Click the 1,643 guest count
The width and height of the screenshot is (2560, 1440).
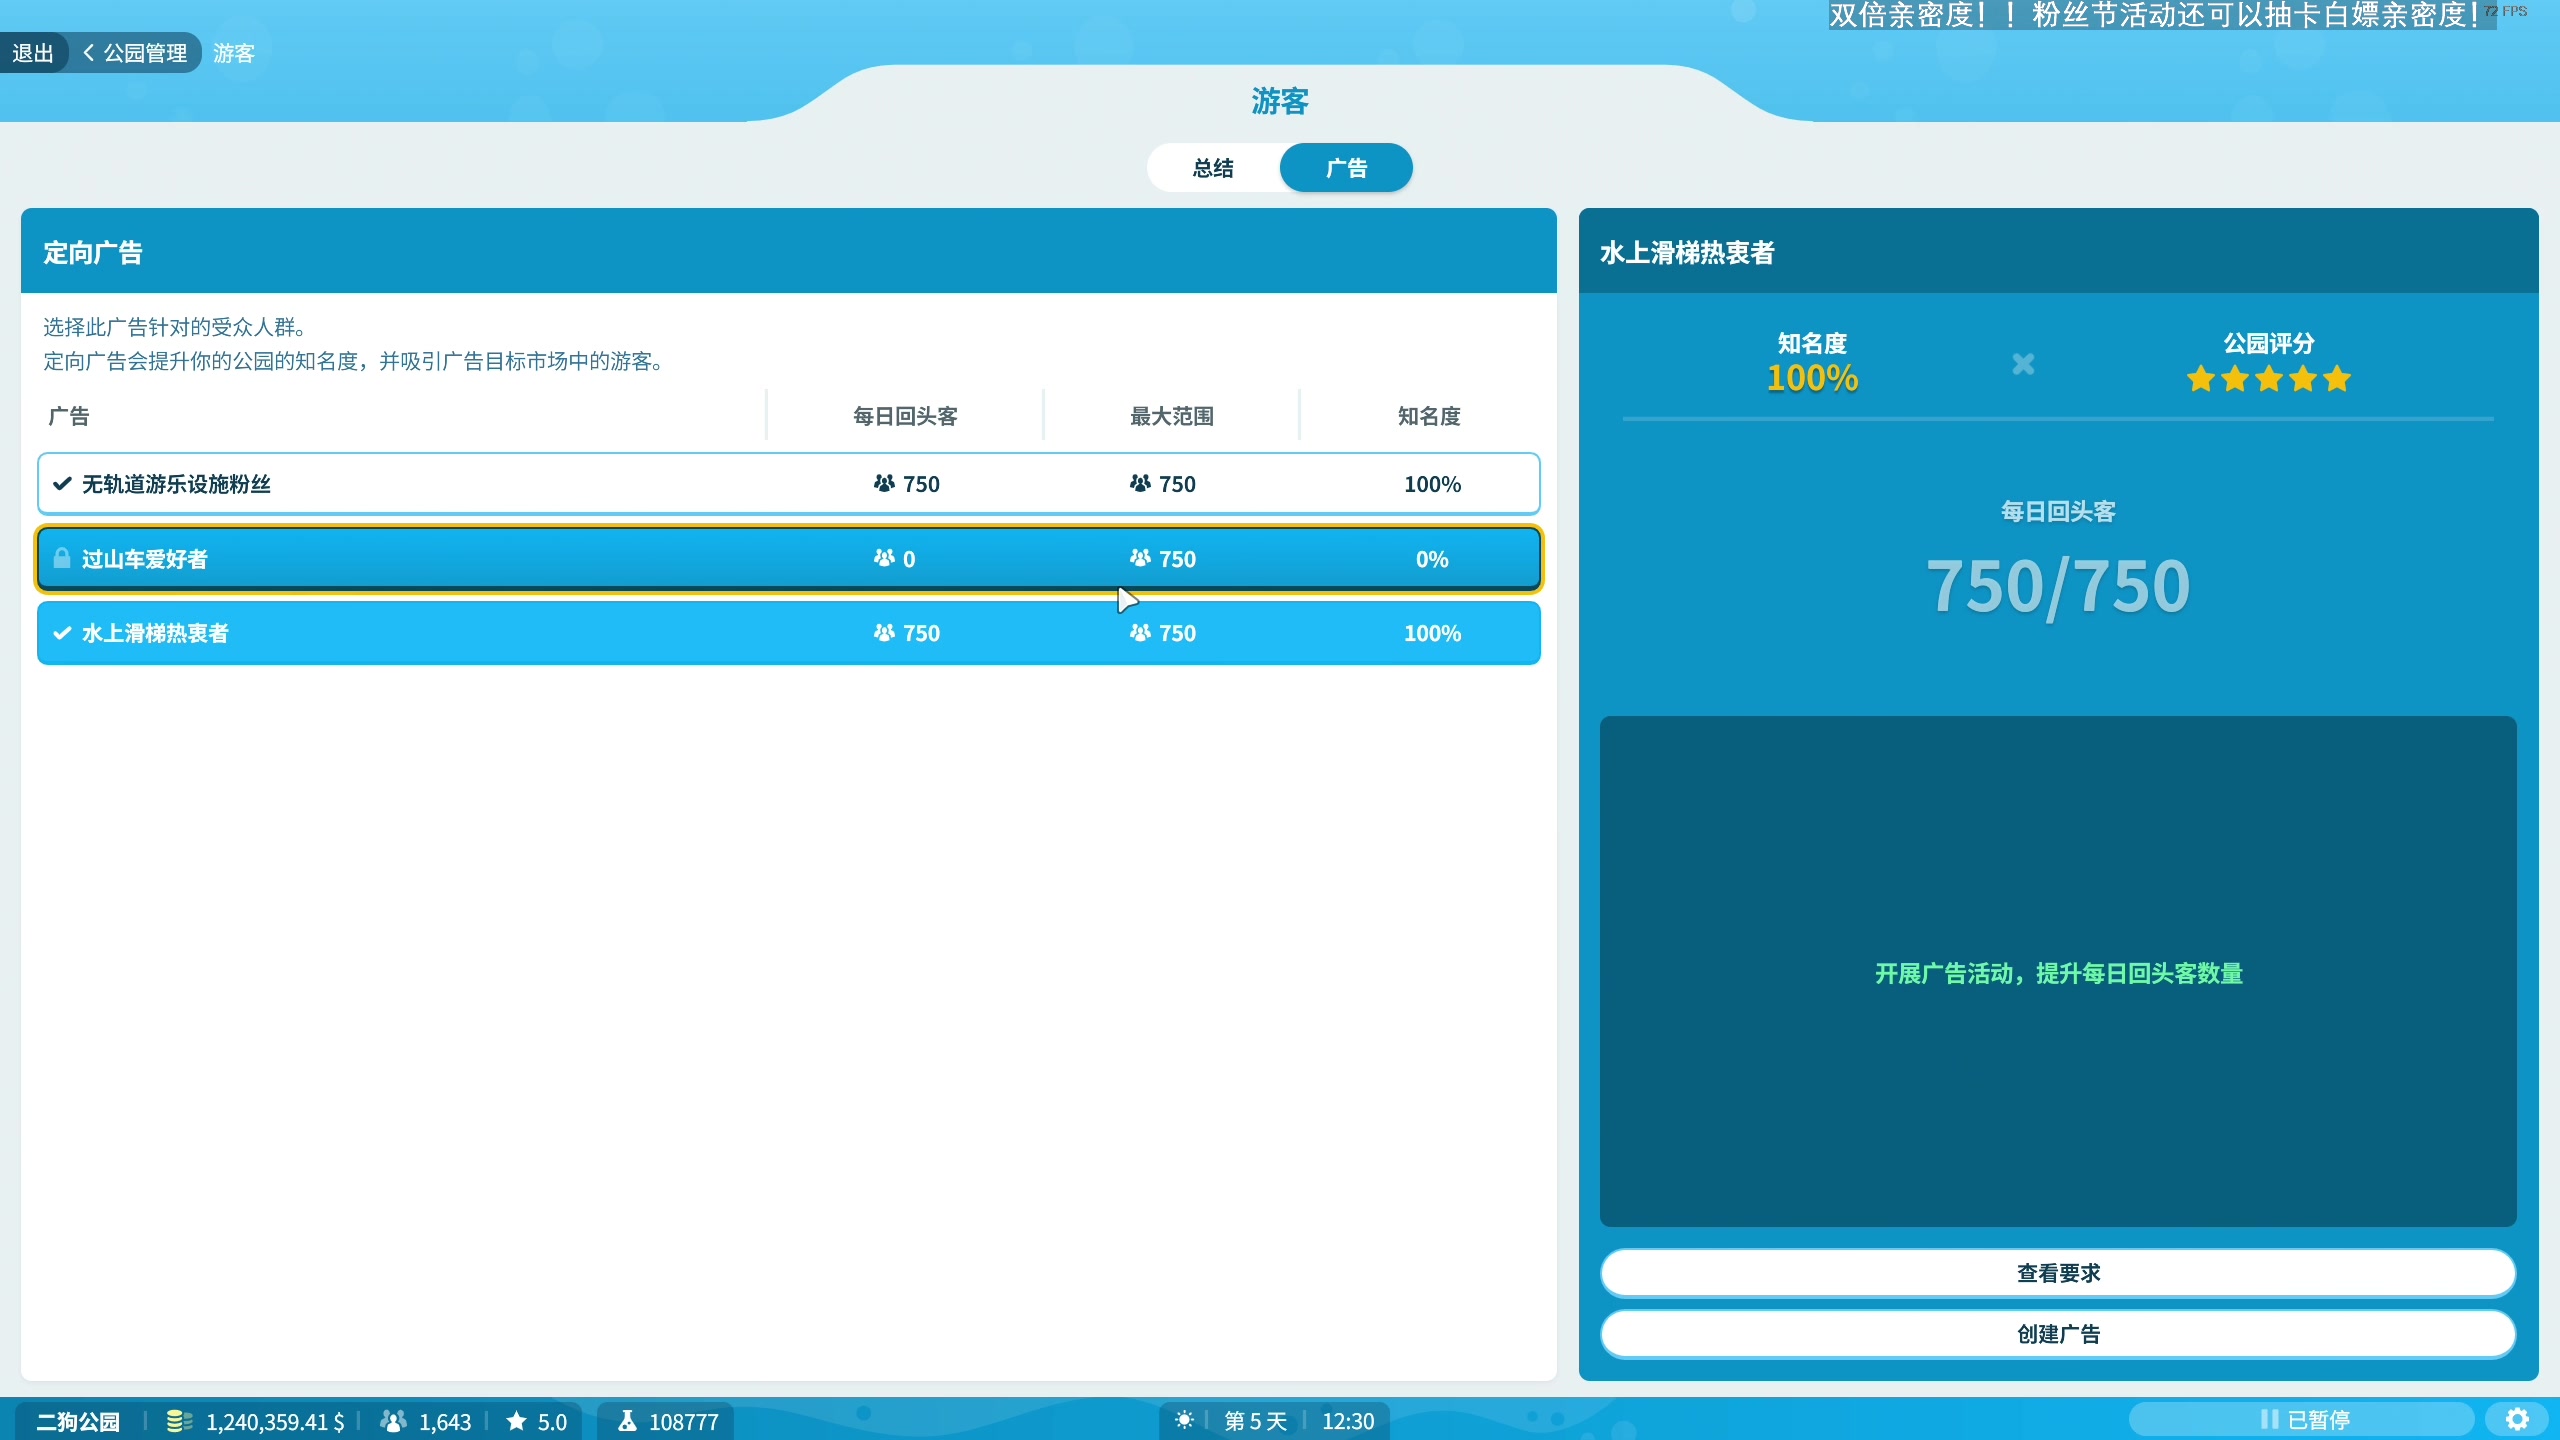point(445,1421)
